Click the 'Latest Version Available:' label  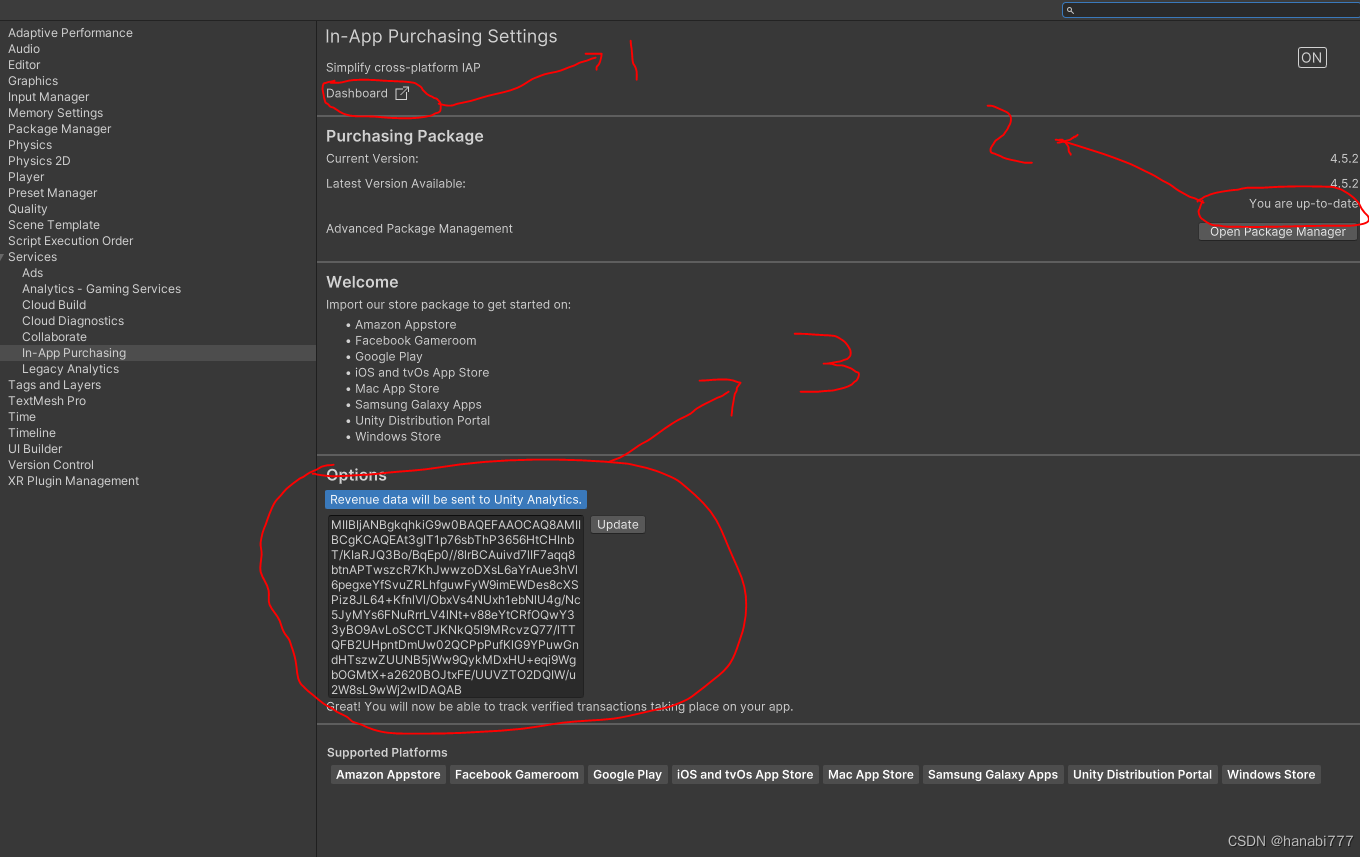click(x=396, y=184)
